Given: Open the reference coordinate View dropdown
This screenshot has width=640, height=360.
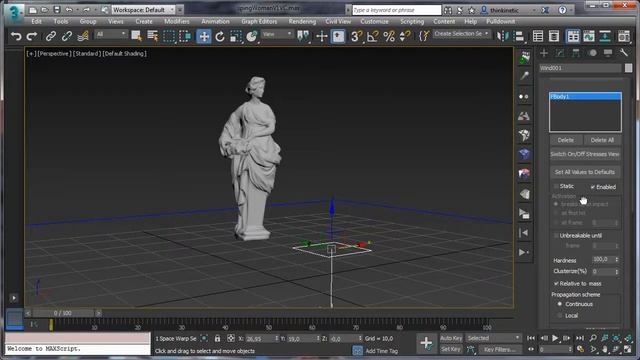Looking at the screenshot, I should [277, 34].
